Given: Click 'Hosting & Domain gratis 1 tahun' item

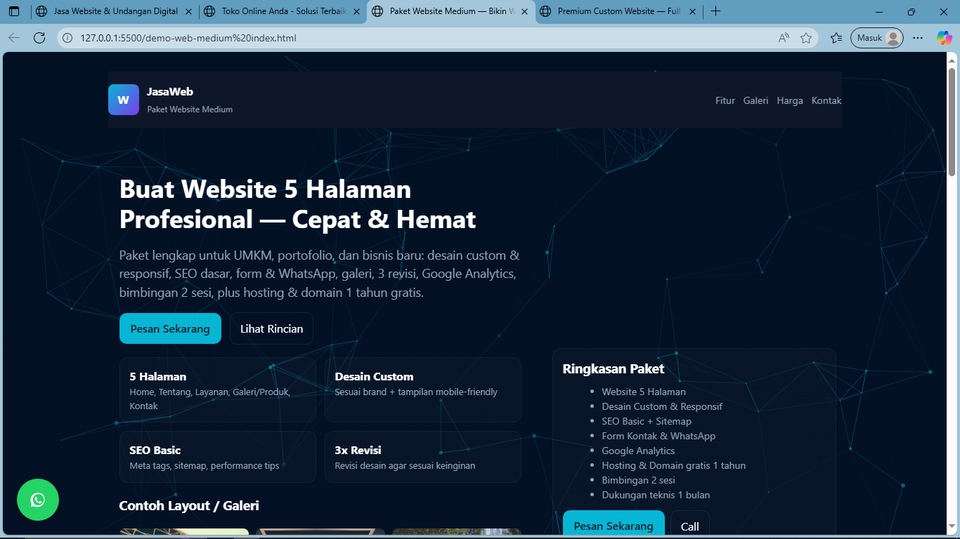Looking at the screenshot, I should click(x=673, y=465).
